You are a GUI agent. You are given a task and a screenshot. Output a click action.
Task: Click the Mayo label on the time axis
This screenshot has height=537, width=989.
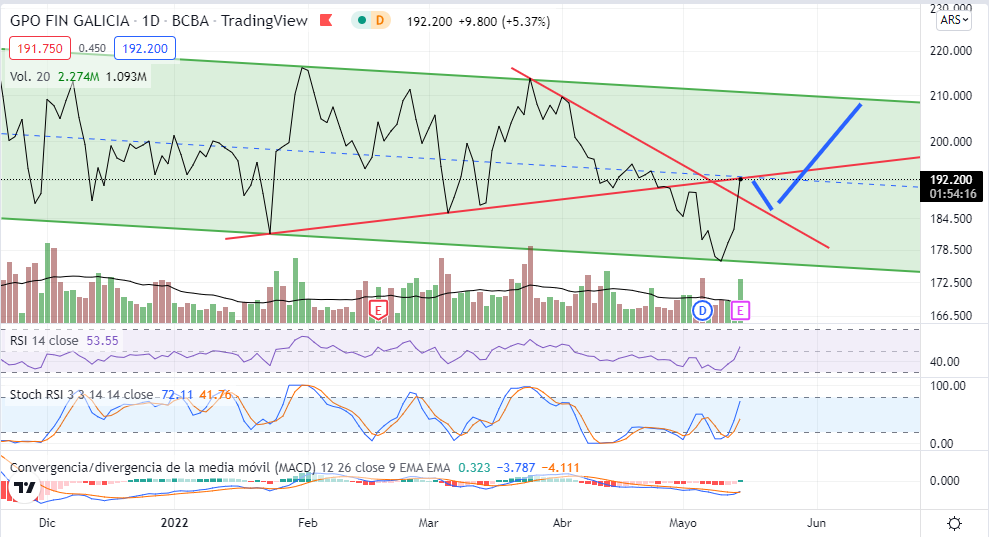682,523
